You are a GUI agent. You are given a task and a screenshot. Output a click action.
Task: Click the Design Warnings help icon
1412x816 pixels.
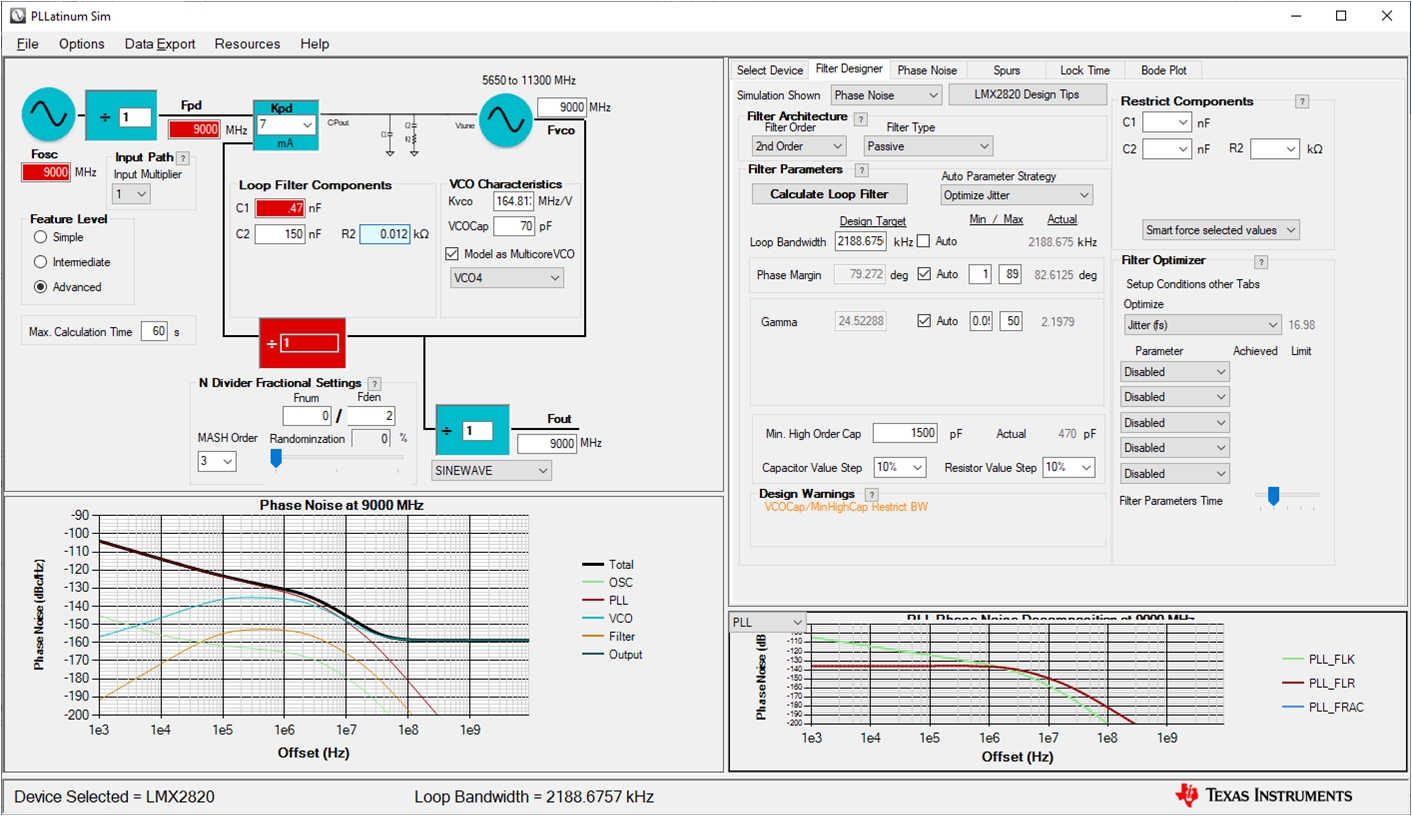(871, 495)
